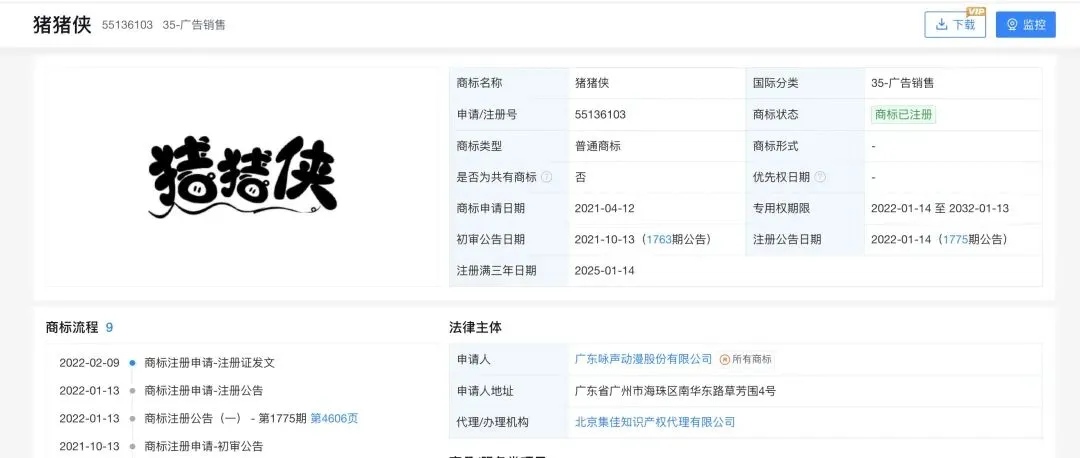Click the help icon beside 是否为共有商标
The height and width of the screenshot is (458, 1080).
click(546, 177)
